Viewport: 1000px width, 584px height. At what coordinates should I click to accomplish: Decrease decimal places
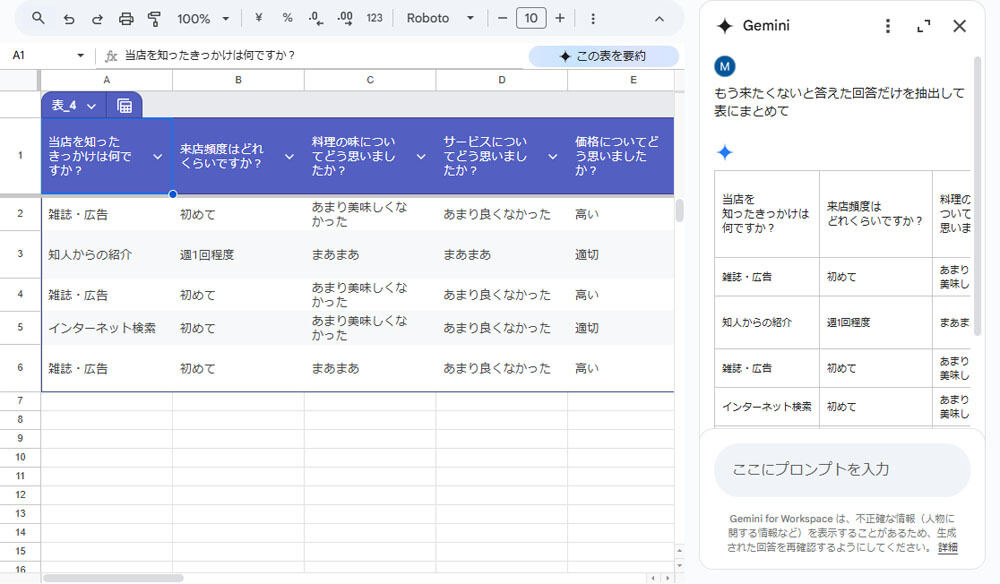point(316,18)
